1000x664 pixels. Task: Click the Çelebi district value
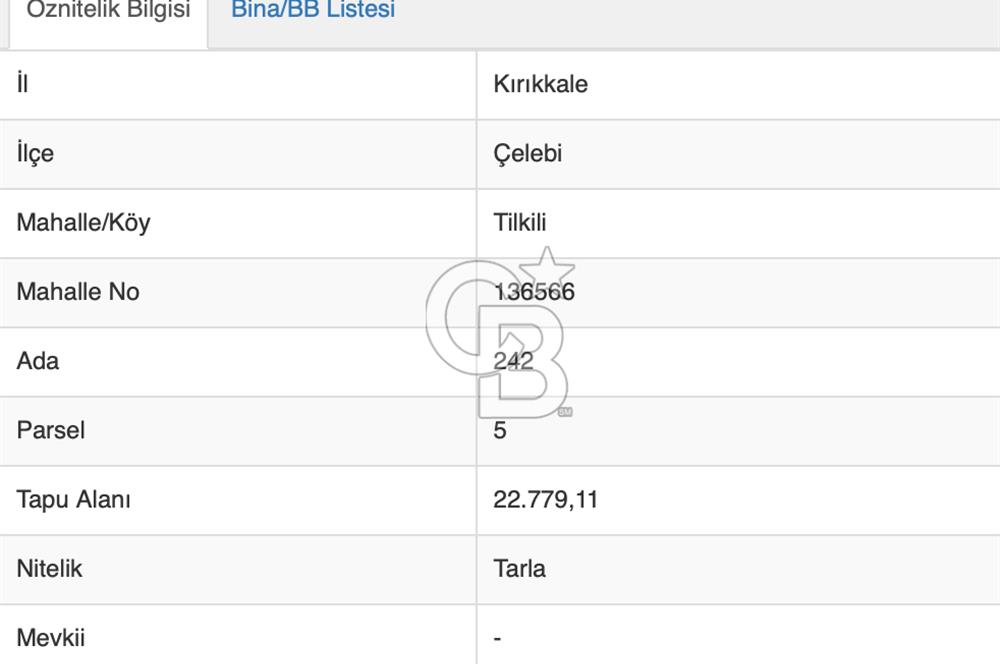coord(530,153)
